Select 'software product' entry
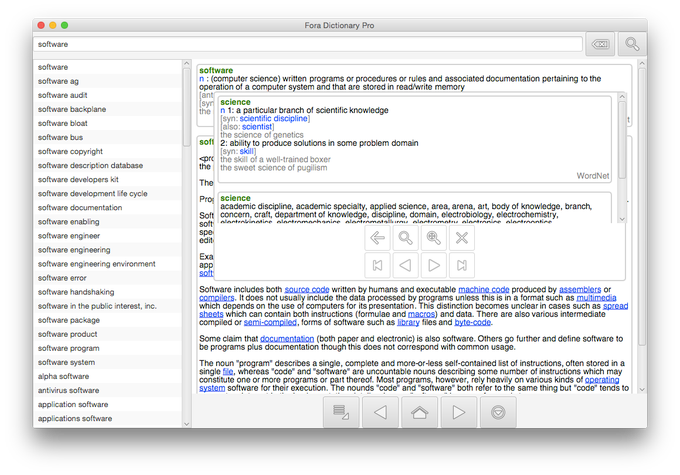 tap(108, 334)
